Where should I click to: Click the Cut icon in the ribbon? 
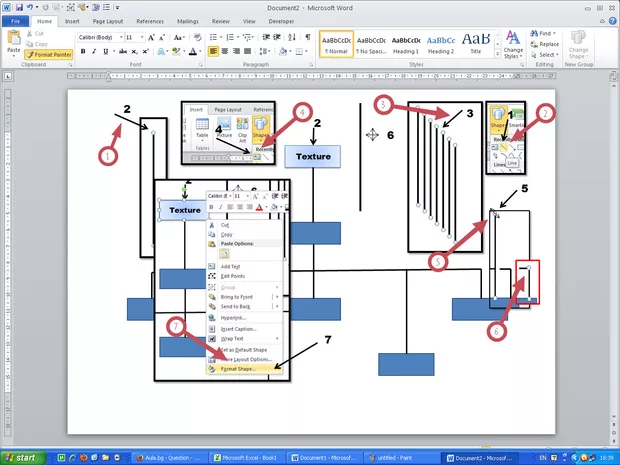(40, 33)
